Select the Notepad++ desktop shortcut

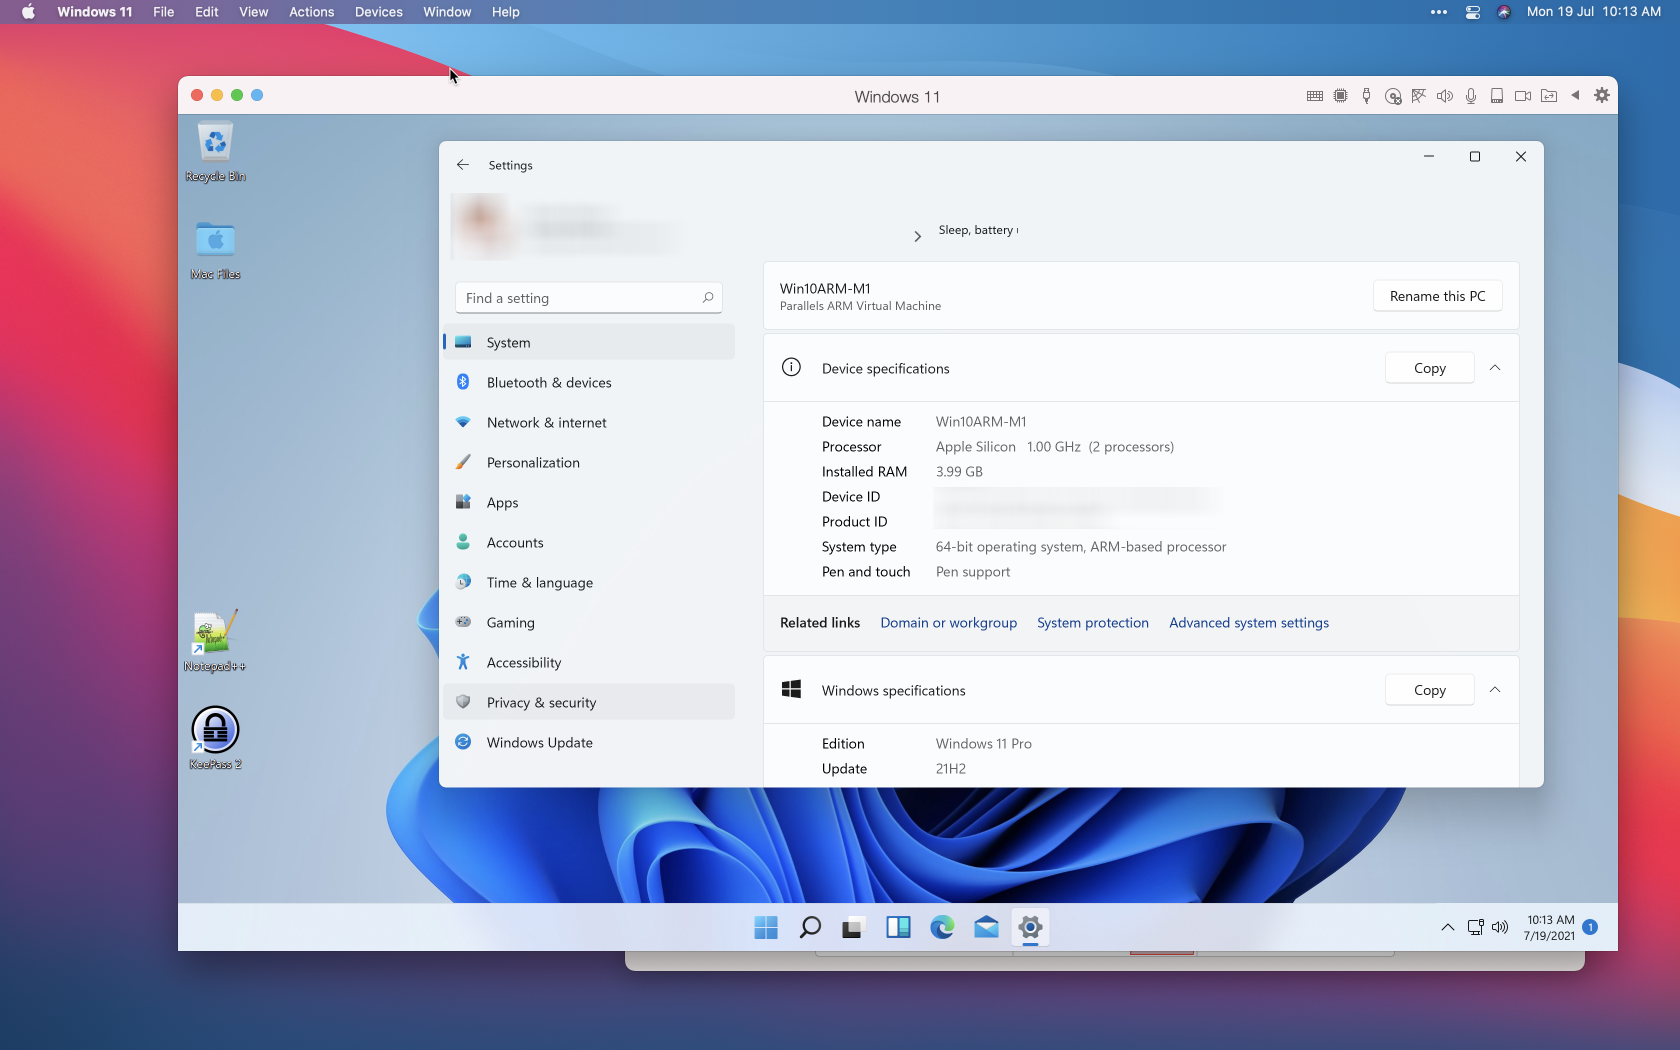pos(215,641)
